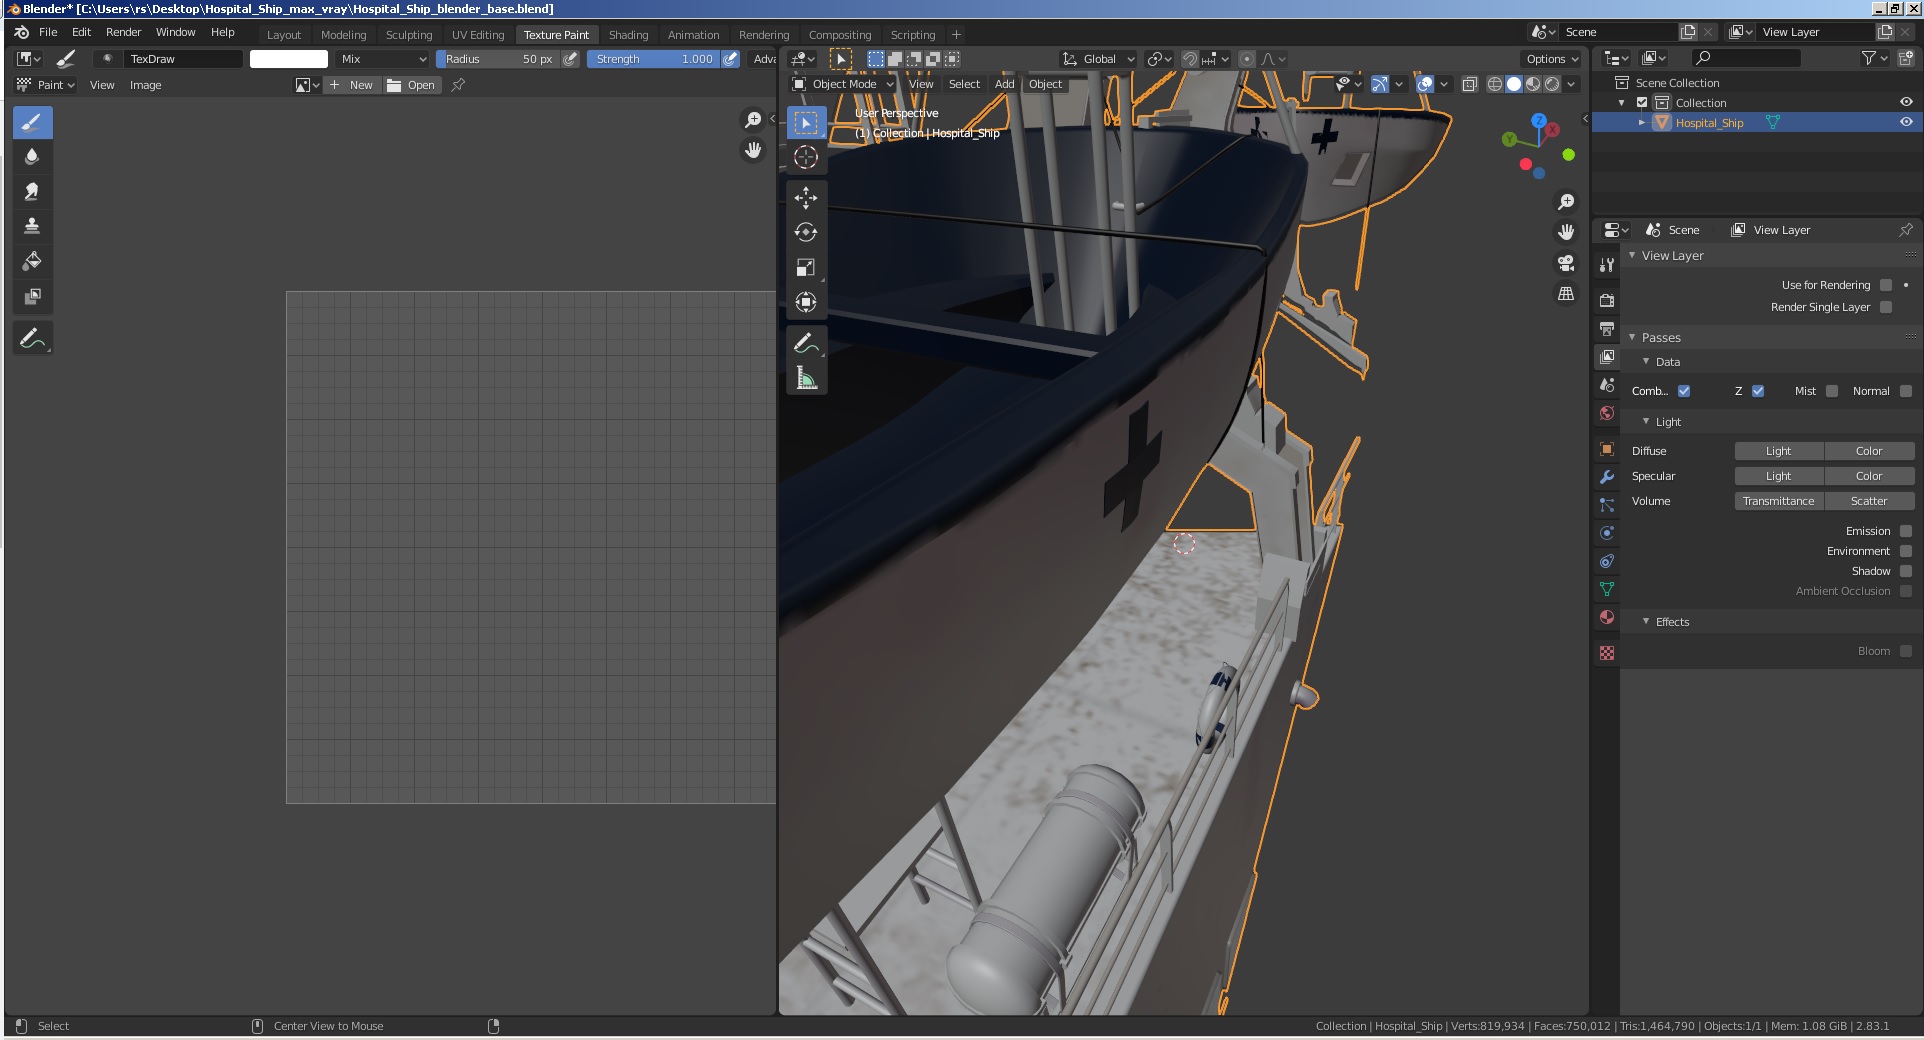The width and height of the screenshot is (1924, 1040).
Task: Toggle the Z pass checkbox
Action: (x=1758, y=391)
